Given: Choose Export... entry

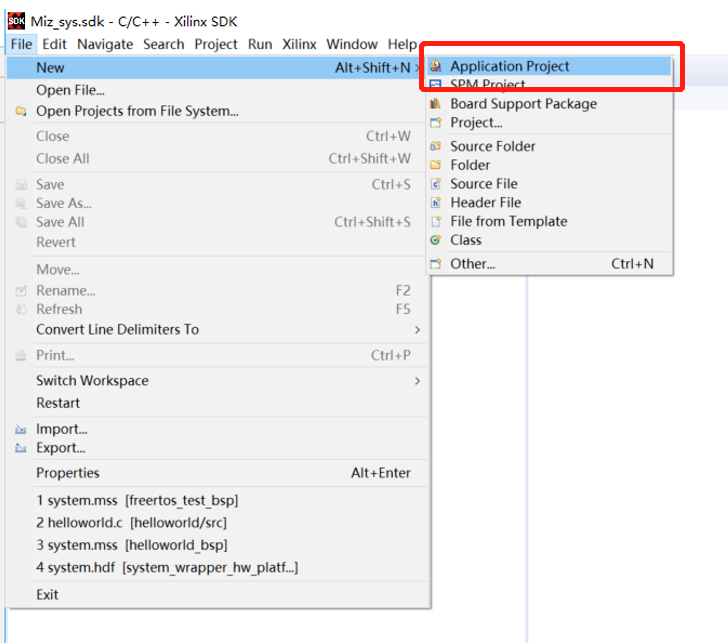Looking at the screenshot, I should (x=217, y=448).
